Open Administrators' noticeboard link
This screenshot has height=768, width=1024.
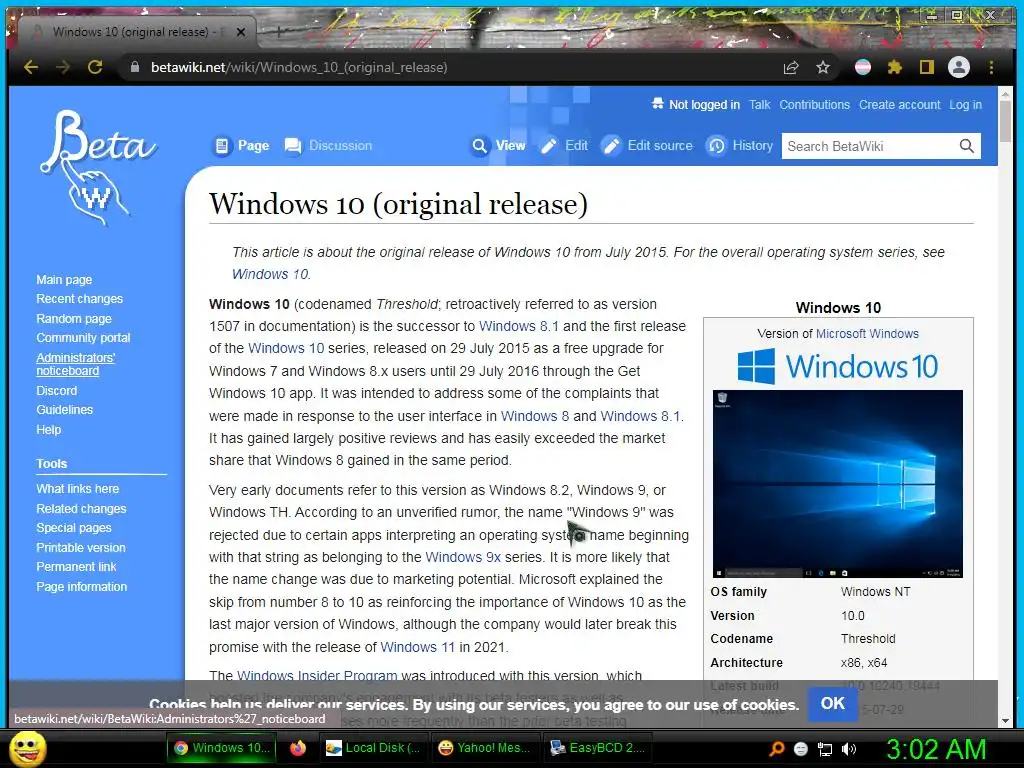coord(75,364)
